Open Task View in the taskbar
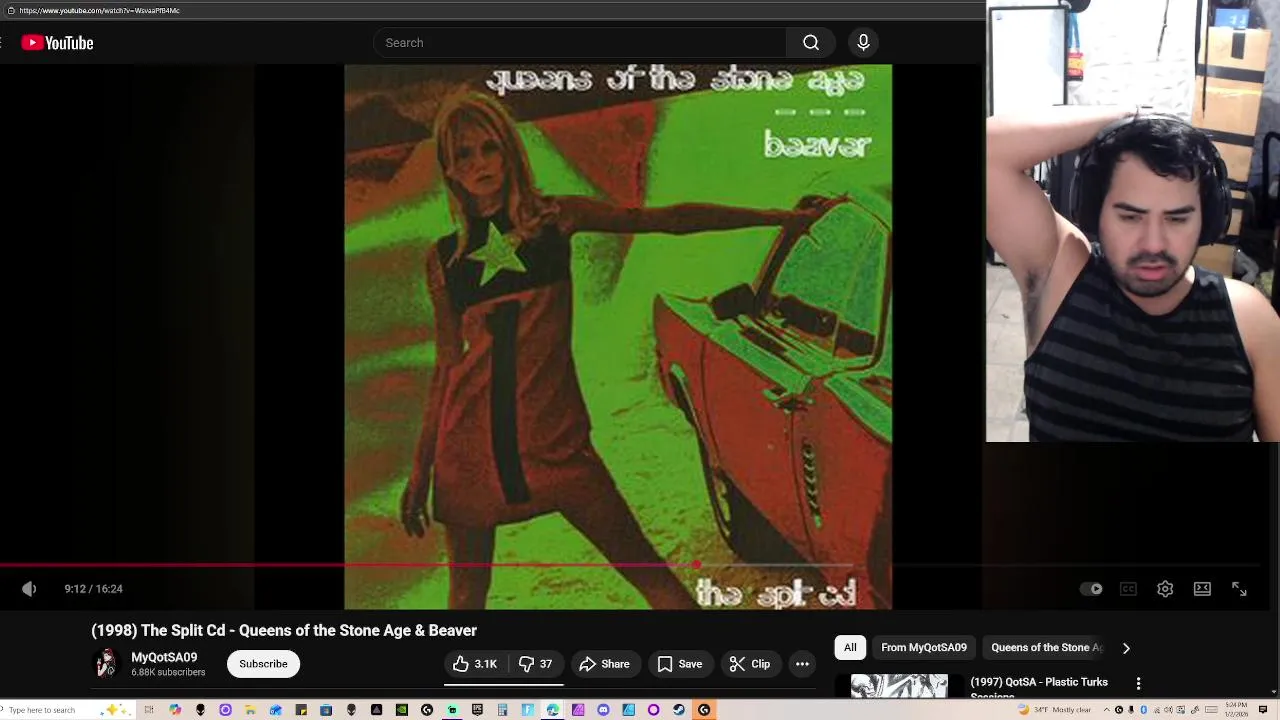 [149, 710]
